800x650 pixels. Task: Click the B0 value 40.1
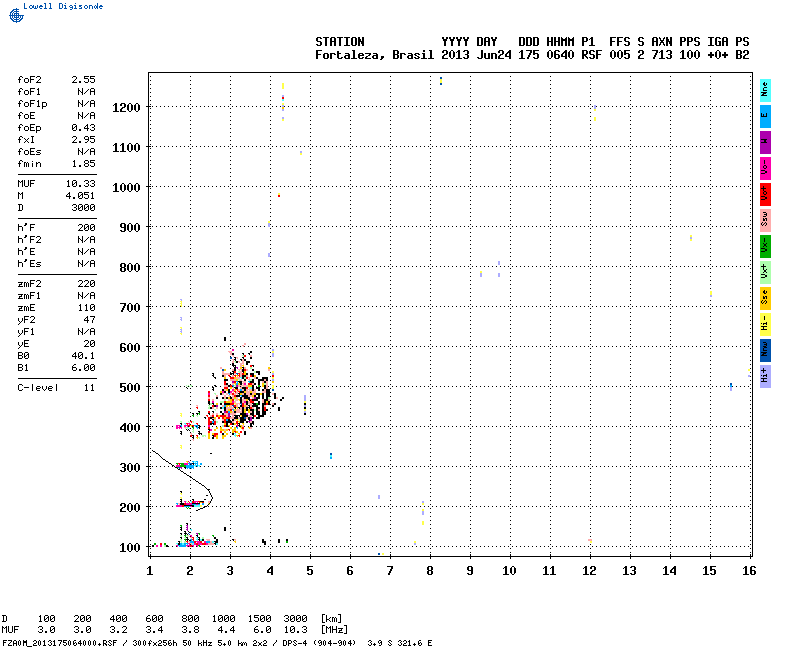point(83,356)
